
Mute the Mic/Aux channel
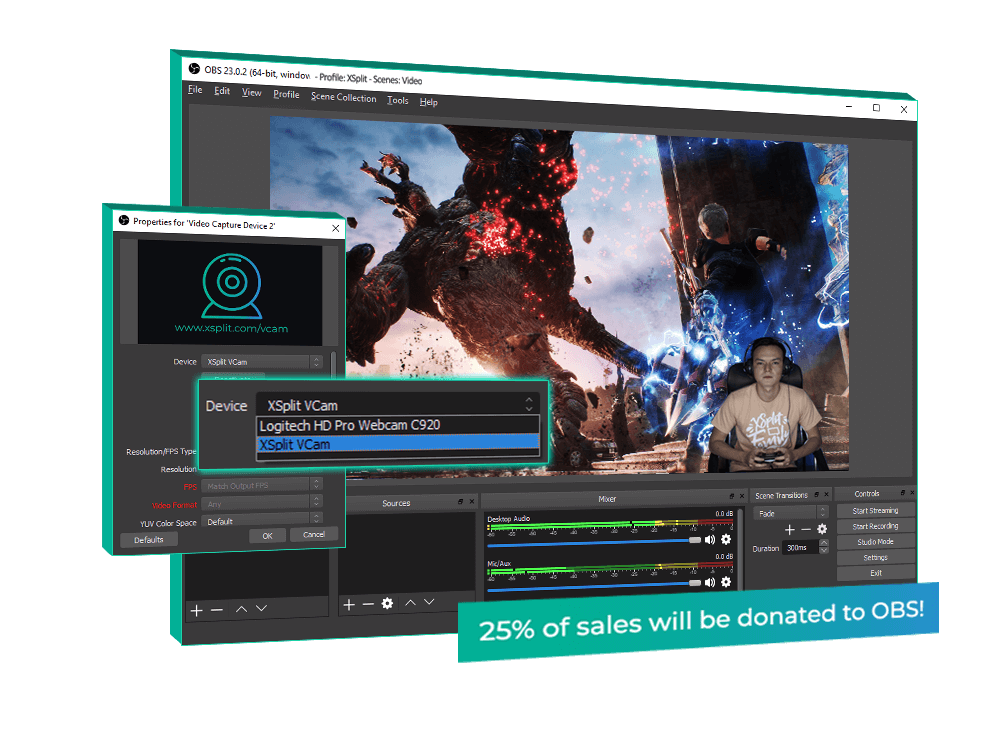710,582
